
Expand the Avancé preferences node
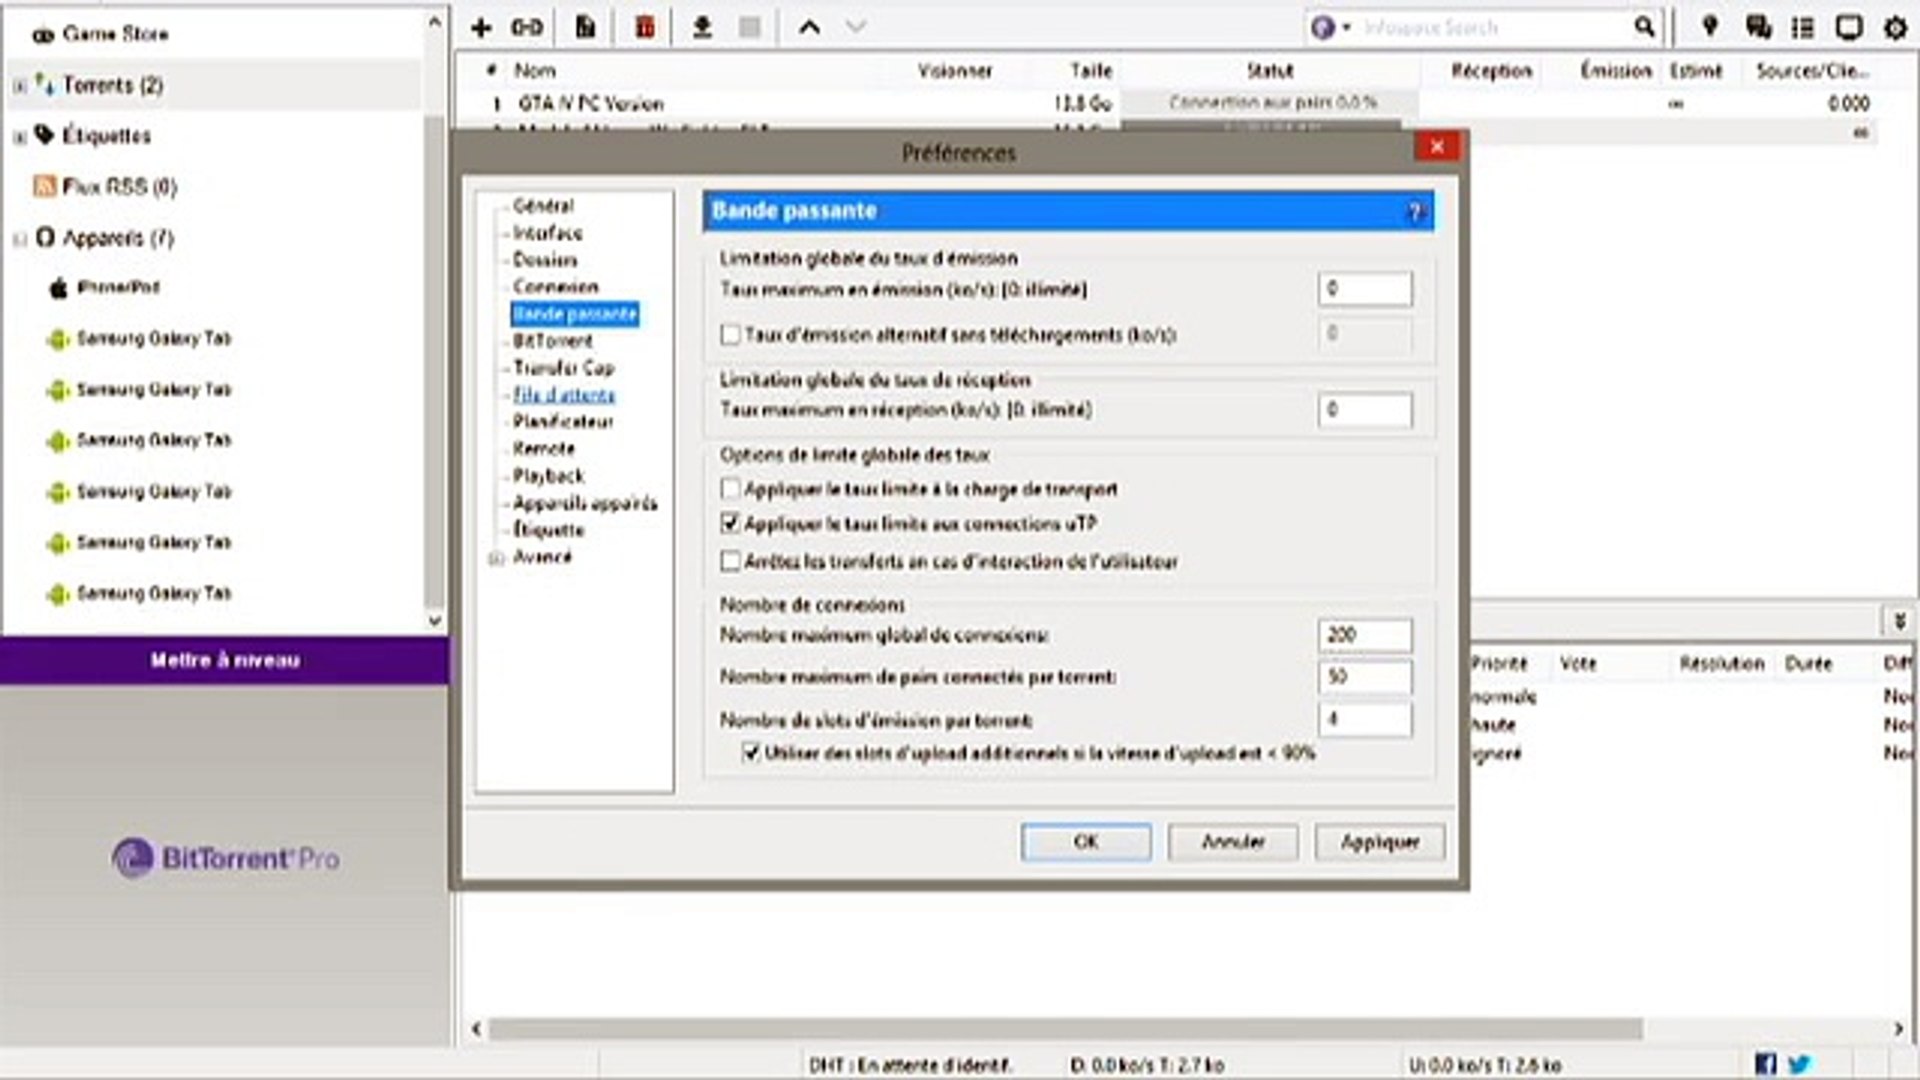pos(495,558)
